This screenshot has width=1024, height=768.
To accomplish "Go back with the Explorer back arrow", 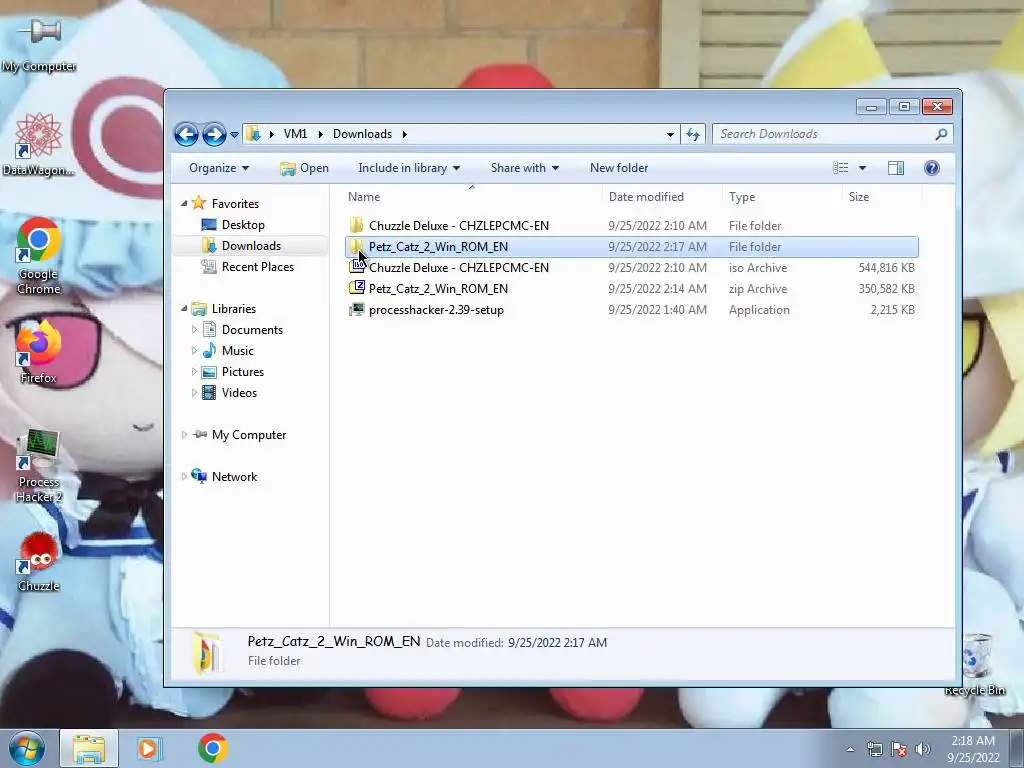I will (x=186, y=135).
